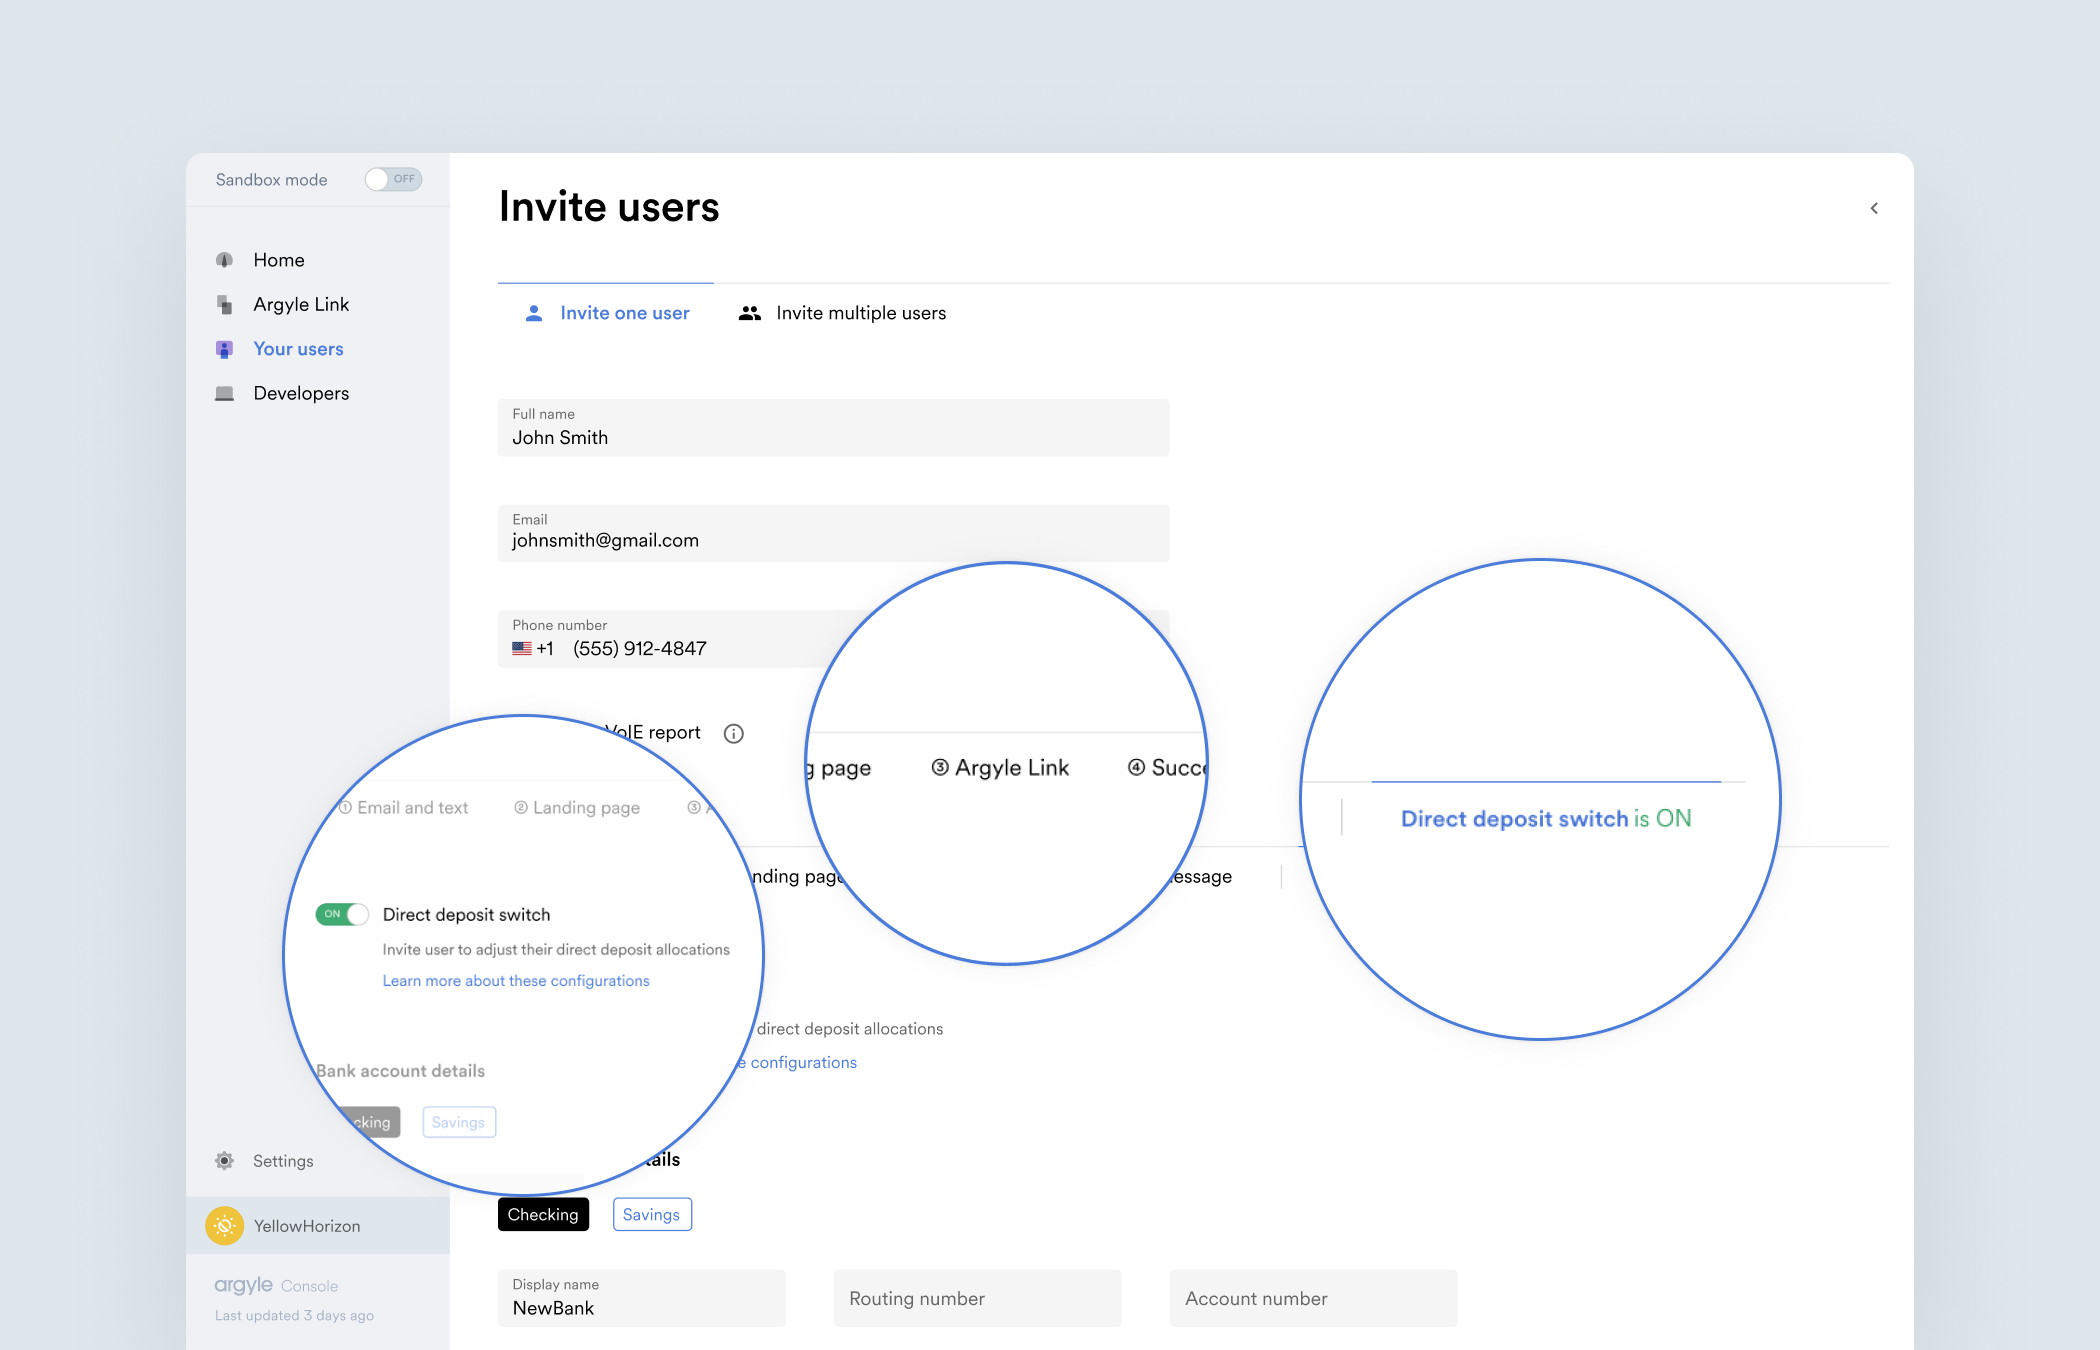Click the Home sidebar icon
2100x1350 pixels.
tap(224, 260)
